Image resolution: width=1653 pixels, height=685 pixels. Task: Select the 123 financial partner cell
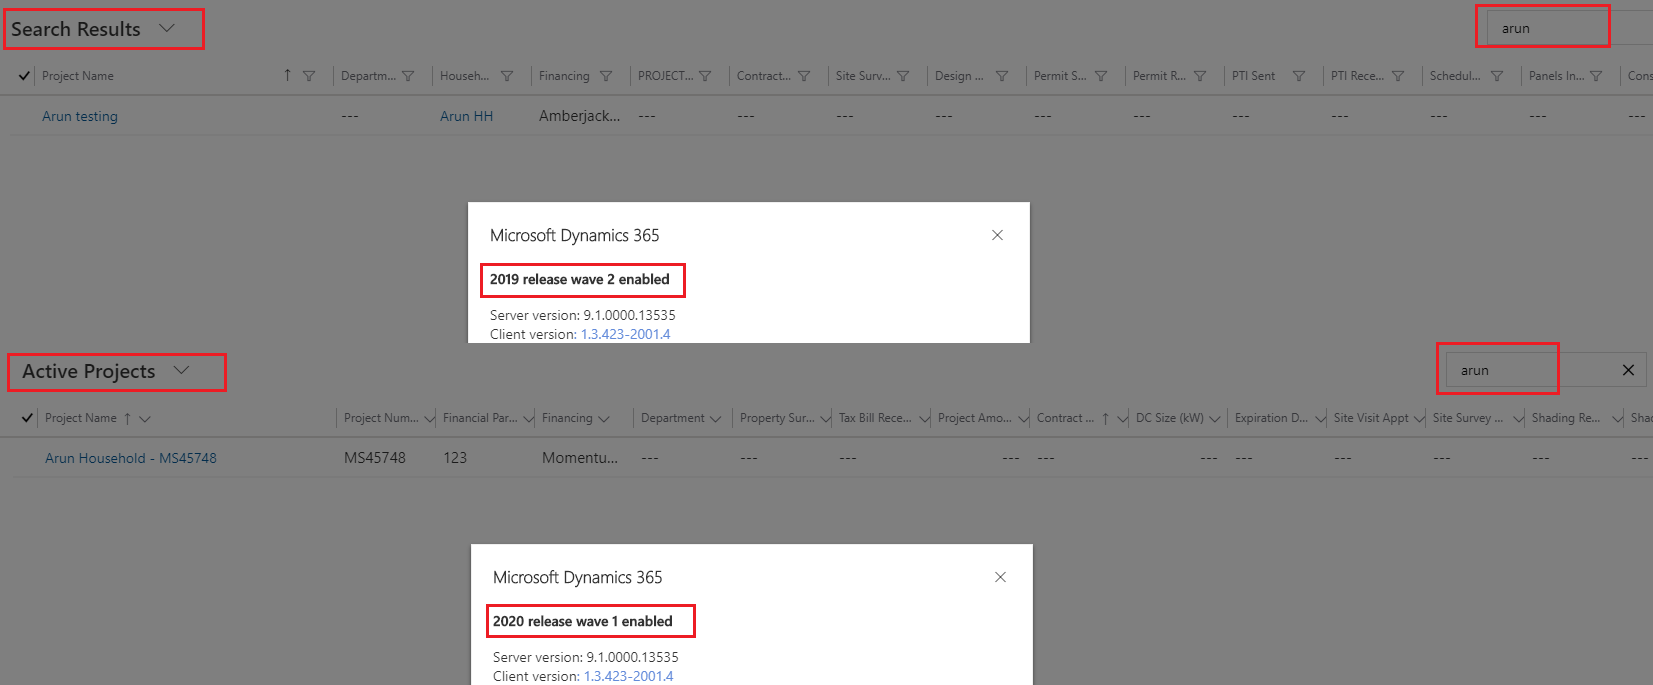tap(455, 458)
